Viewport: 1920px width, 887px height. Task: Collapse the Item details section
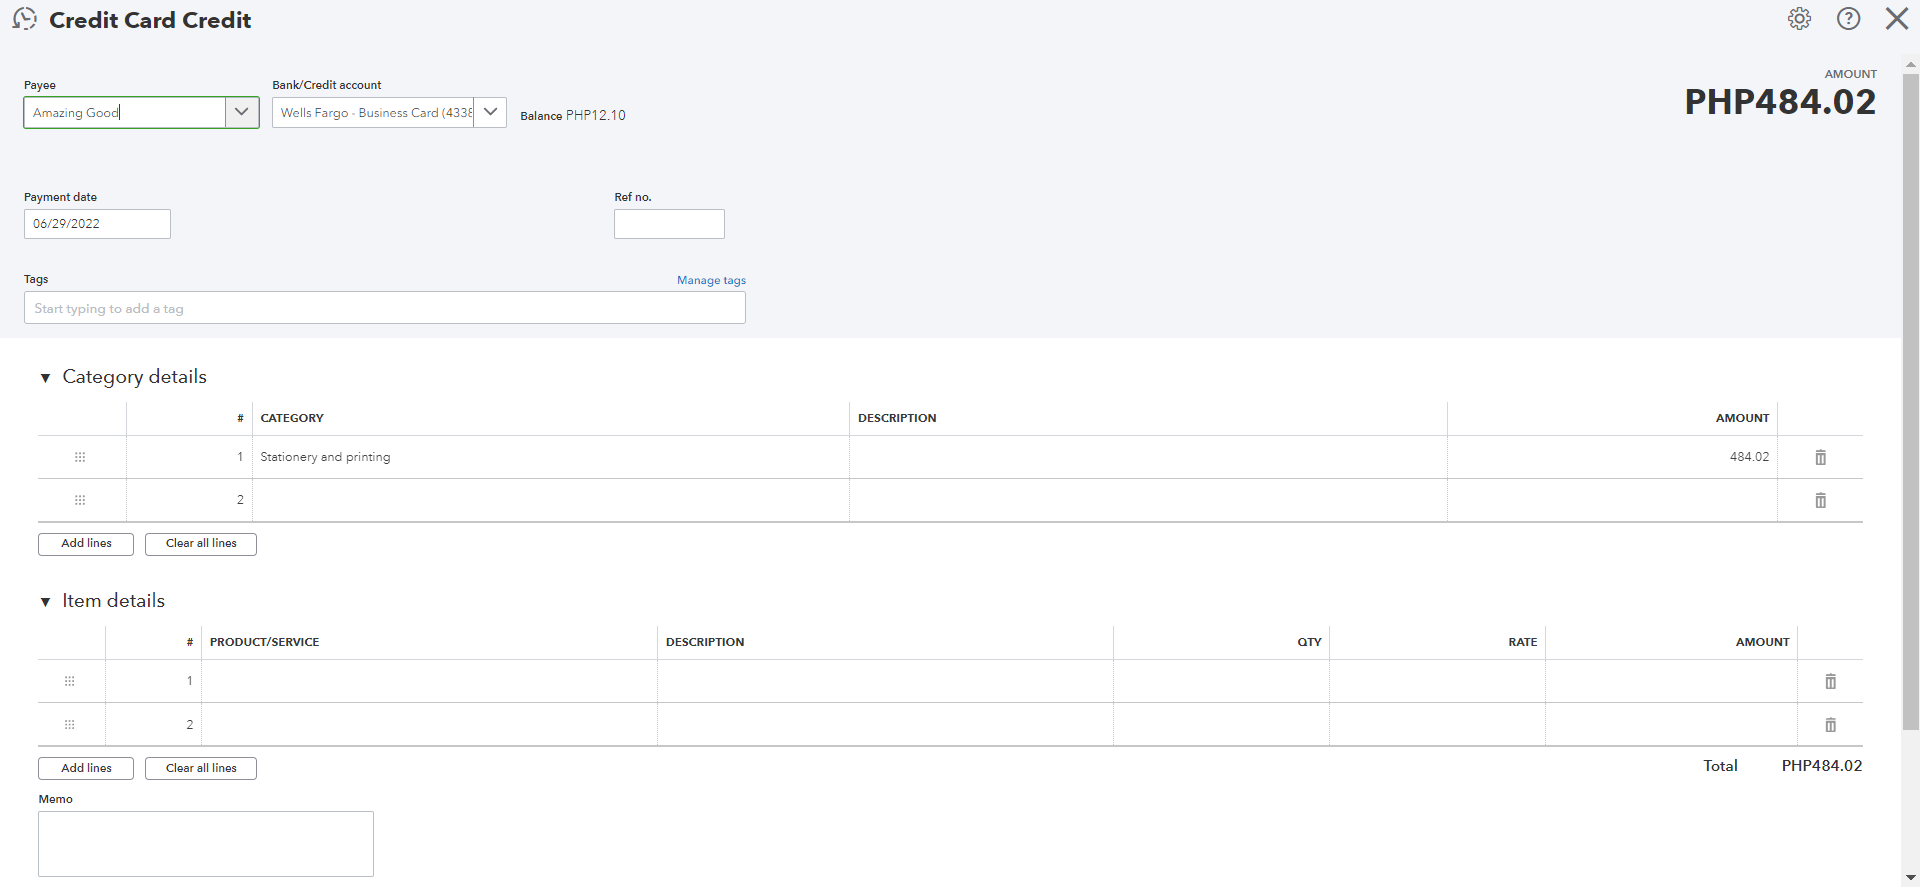45,602
